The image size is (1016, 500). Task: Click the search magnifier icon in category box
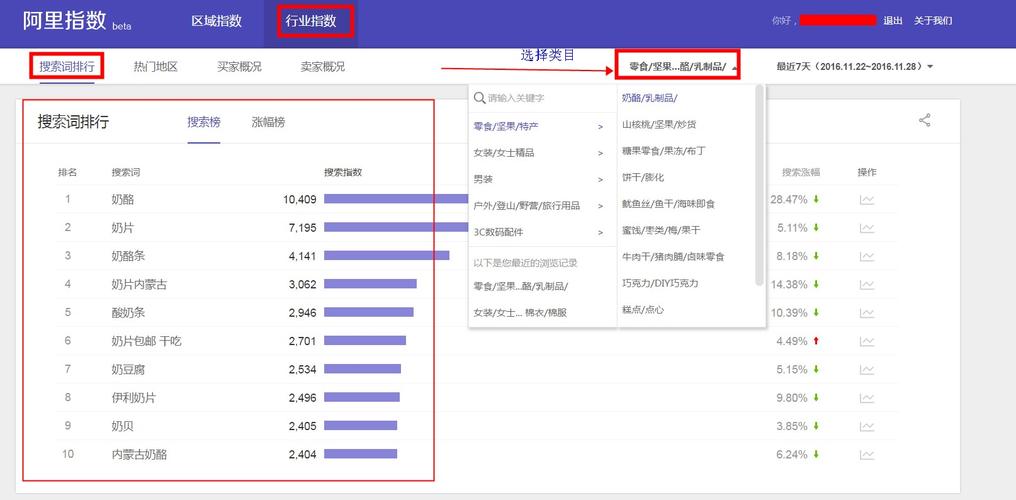tap(479, 98)
